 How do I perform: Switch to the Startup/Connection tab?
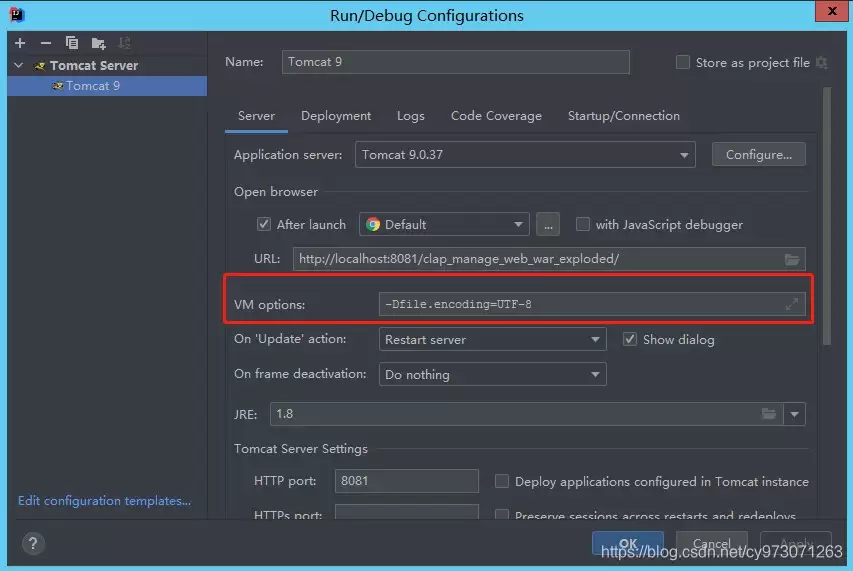tap(623, 116)
